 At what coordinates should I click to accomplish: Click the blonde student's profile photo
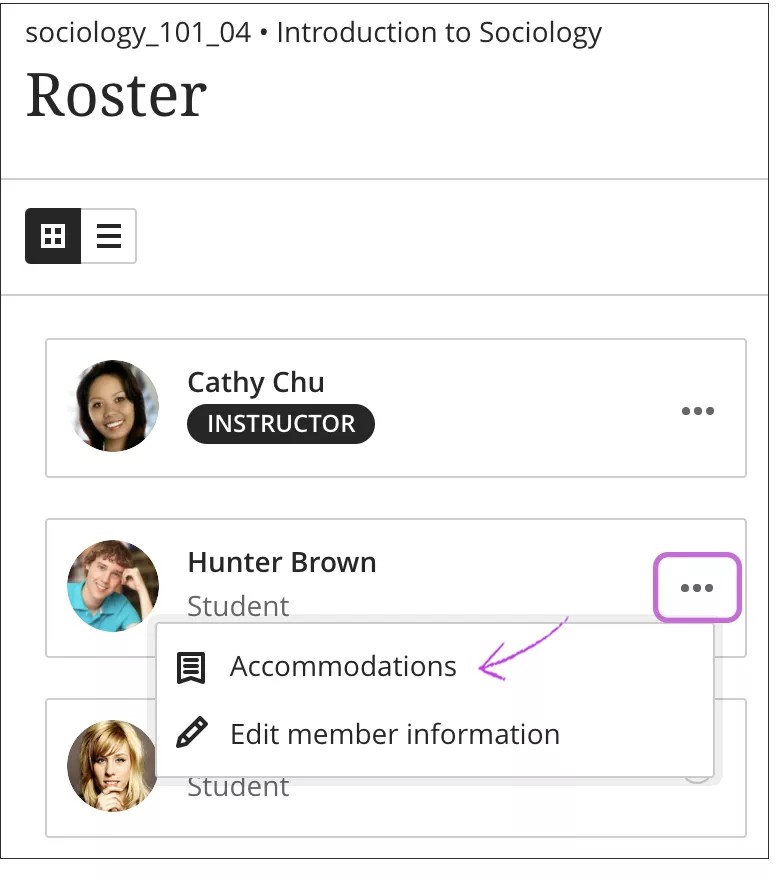113,766
